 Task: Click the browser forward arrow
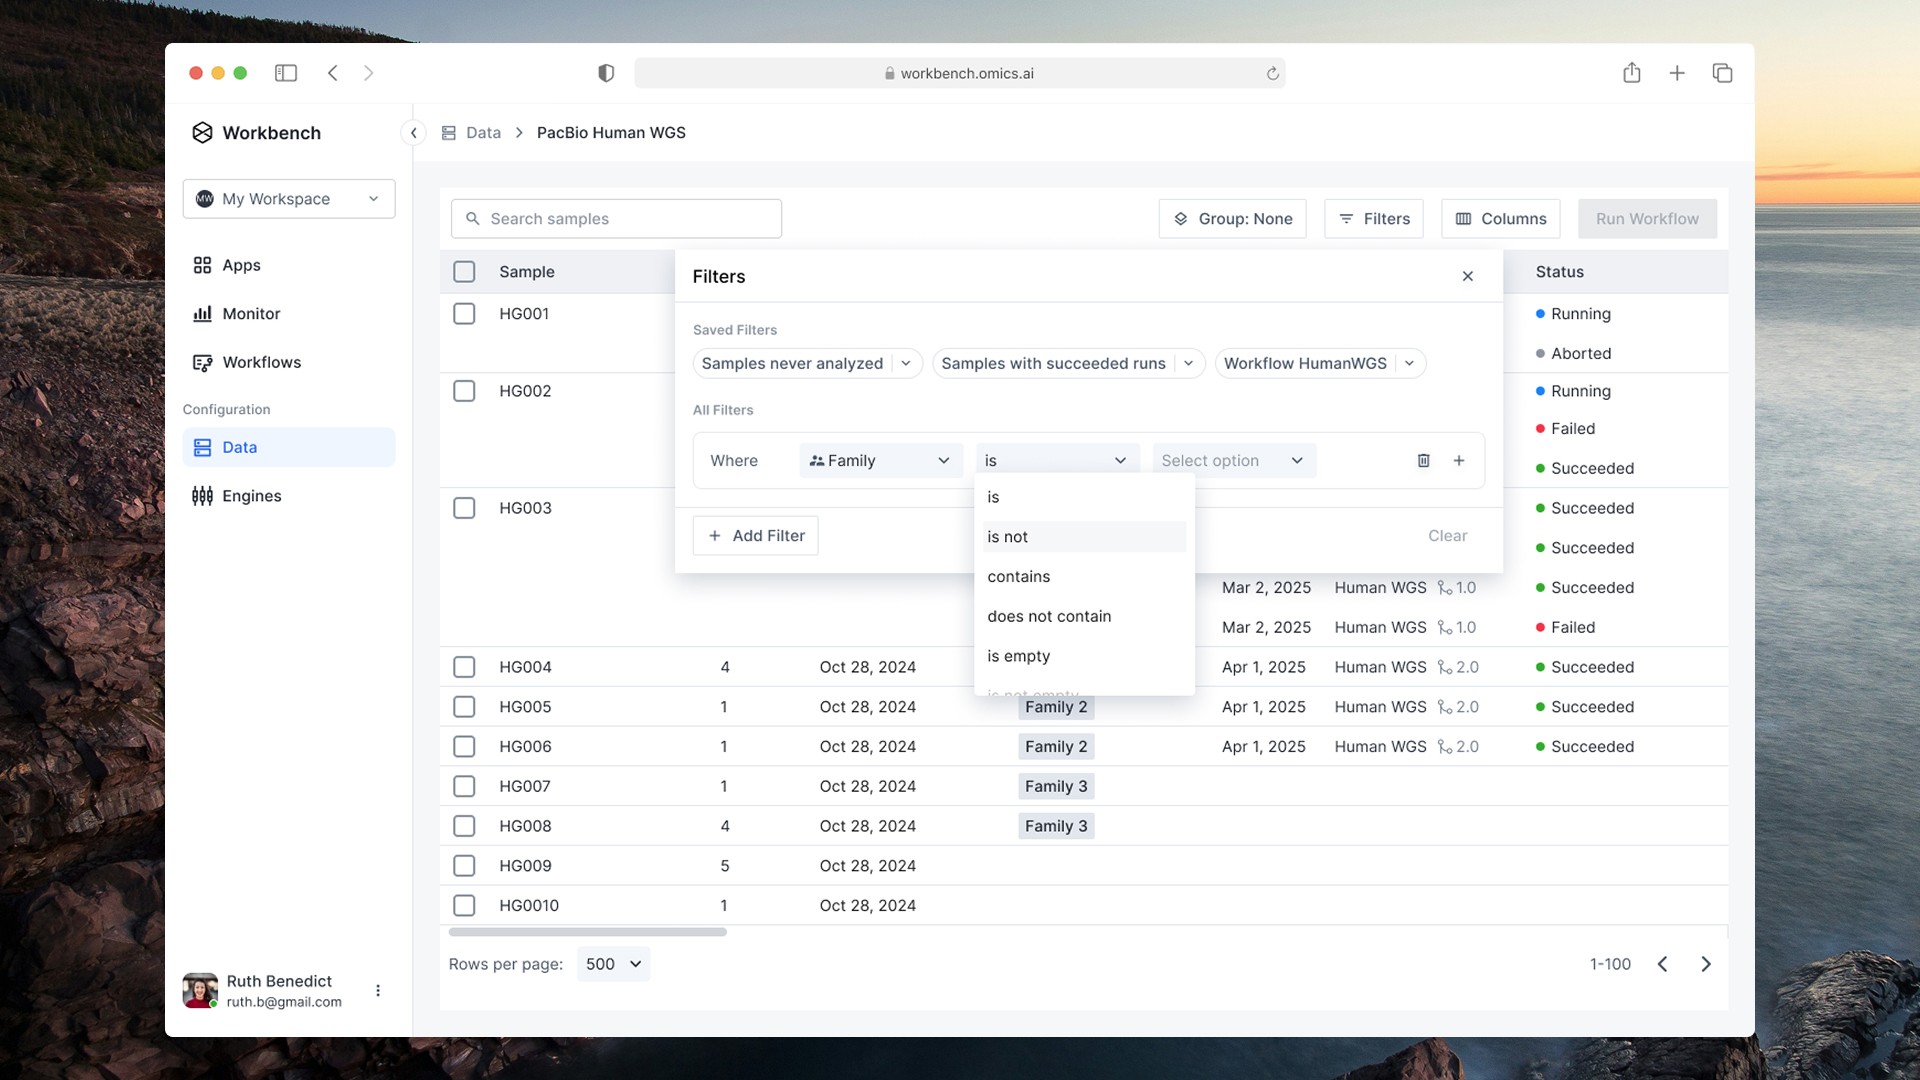(x=368, y=73)
